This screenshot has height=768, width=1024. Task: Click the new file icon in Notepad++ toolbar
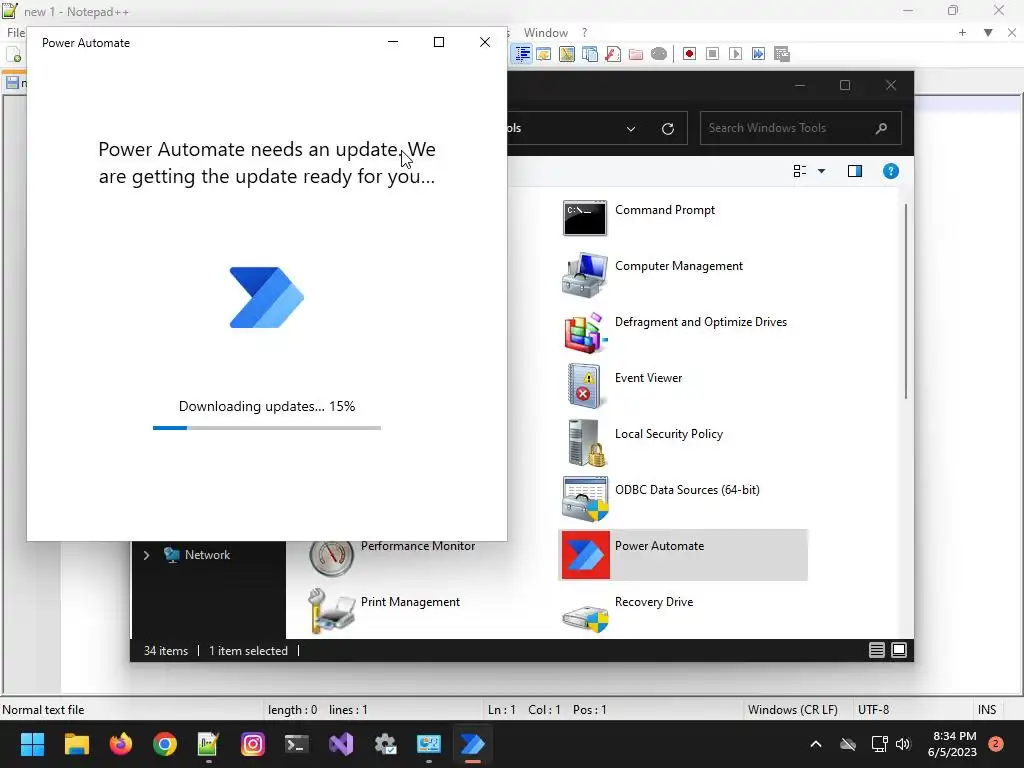(x=14, y=55)
